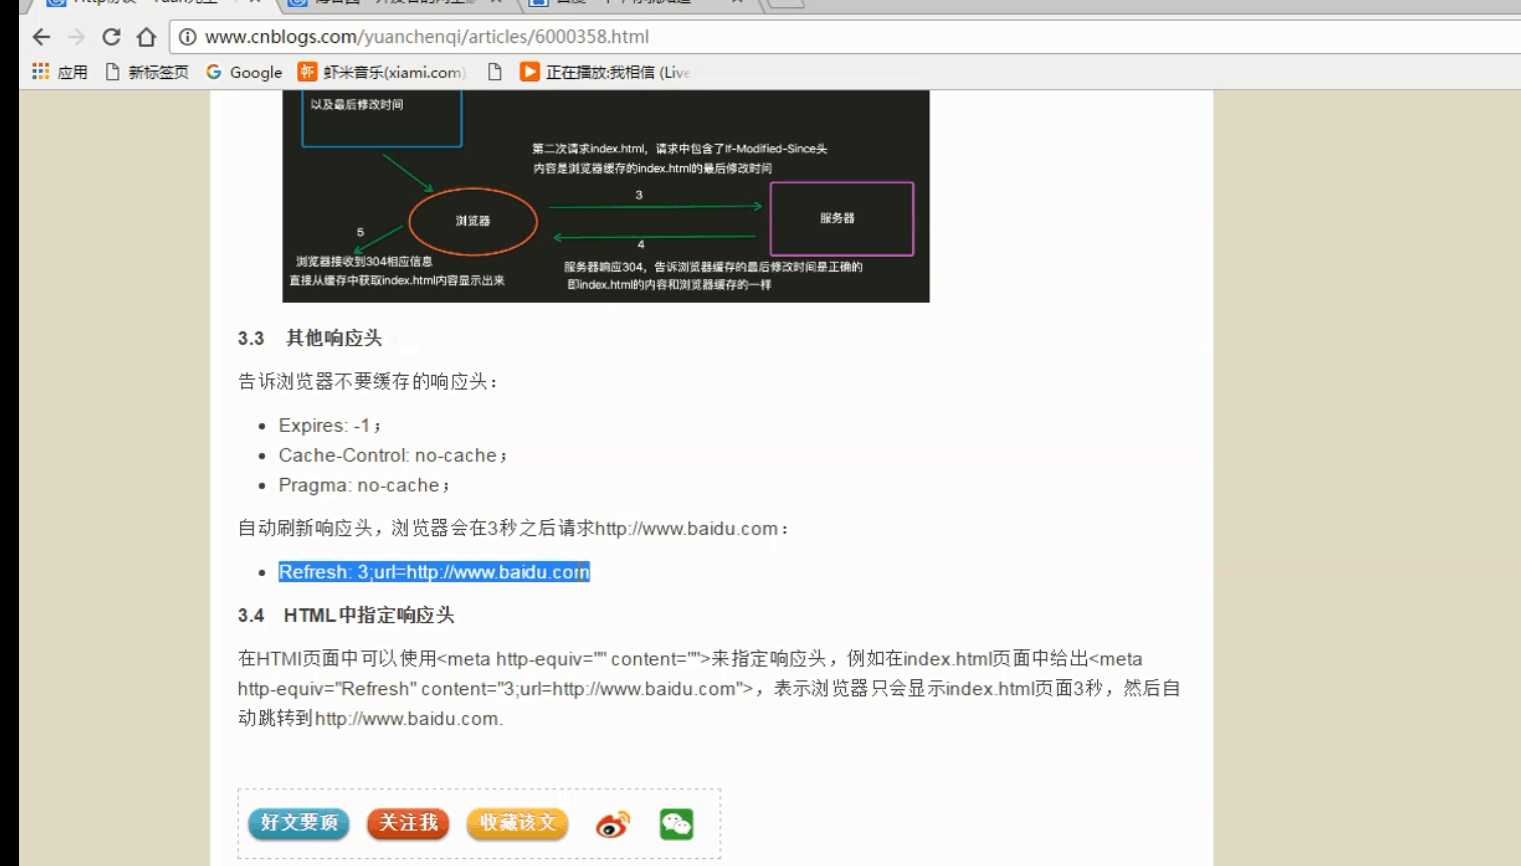
Task: Open the Google bookmark
Action: (x=244, y=72)
